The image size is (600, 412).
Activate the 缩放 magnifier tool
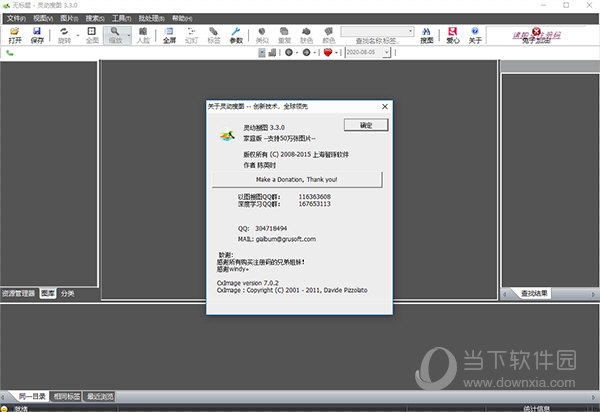coord(115,35)
